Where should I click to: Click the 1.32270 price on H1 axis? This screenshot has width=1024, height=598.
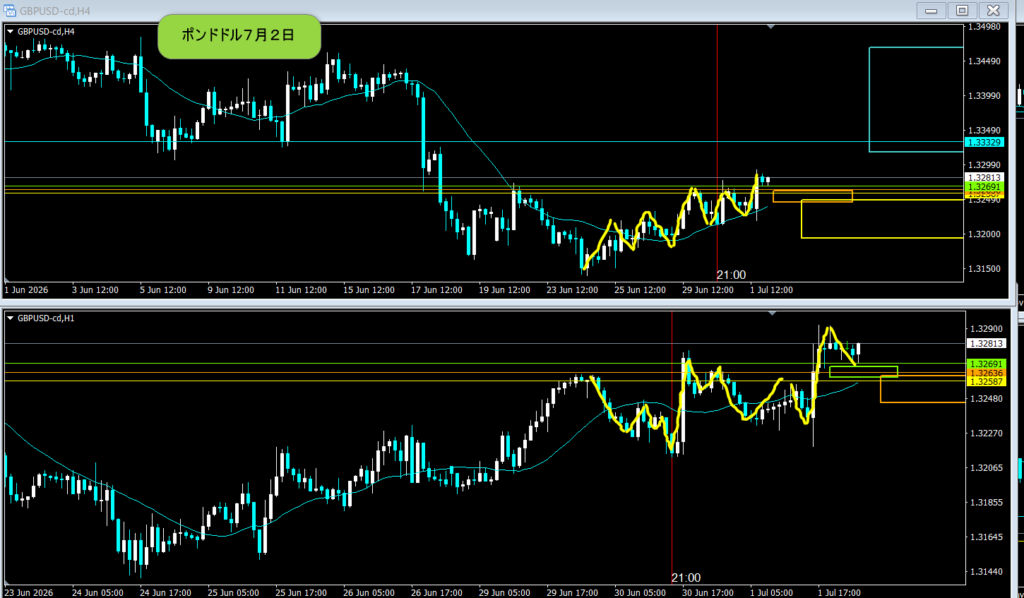(x=985, y=433)
